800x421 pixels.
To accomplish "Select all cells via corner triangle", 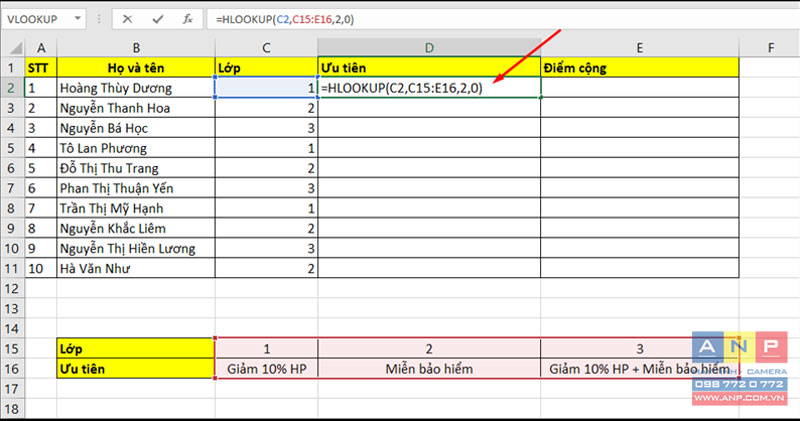I will (16, 48).
